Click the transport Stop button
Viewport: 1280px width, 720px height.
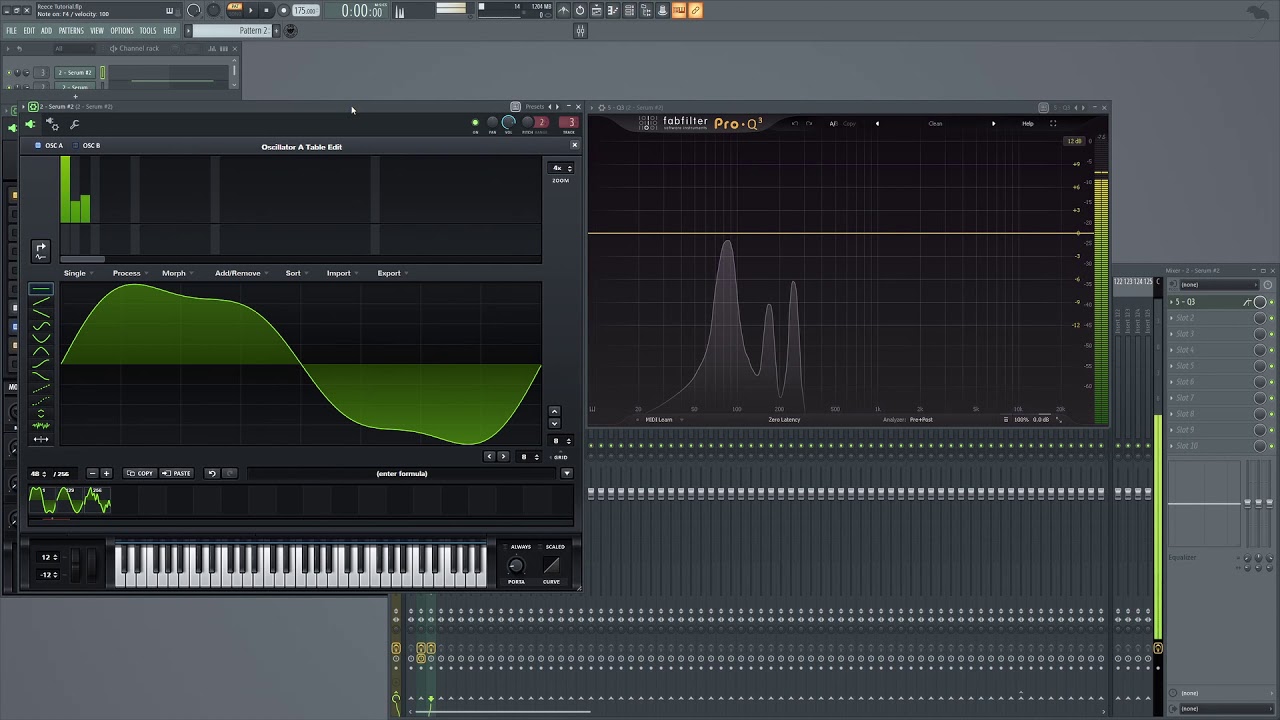point(266,10)
